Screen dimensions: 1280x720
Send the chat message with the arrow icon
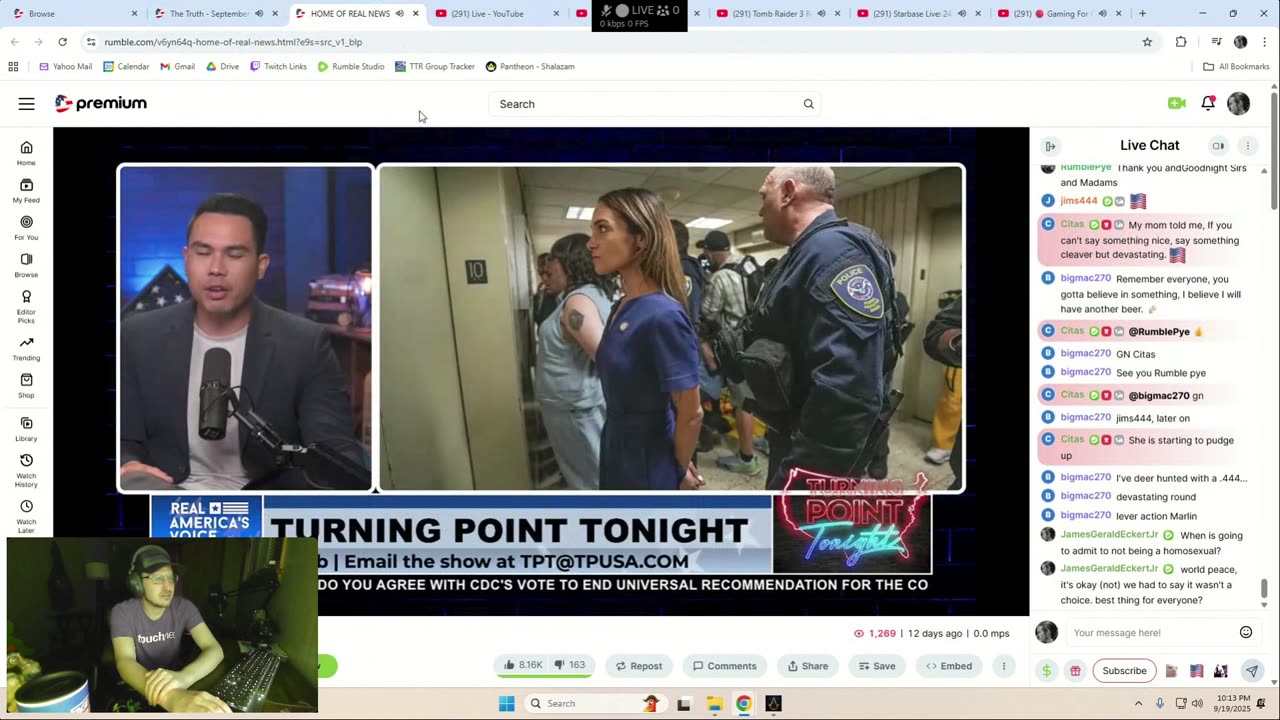(1251, 671)
